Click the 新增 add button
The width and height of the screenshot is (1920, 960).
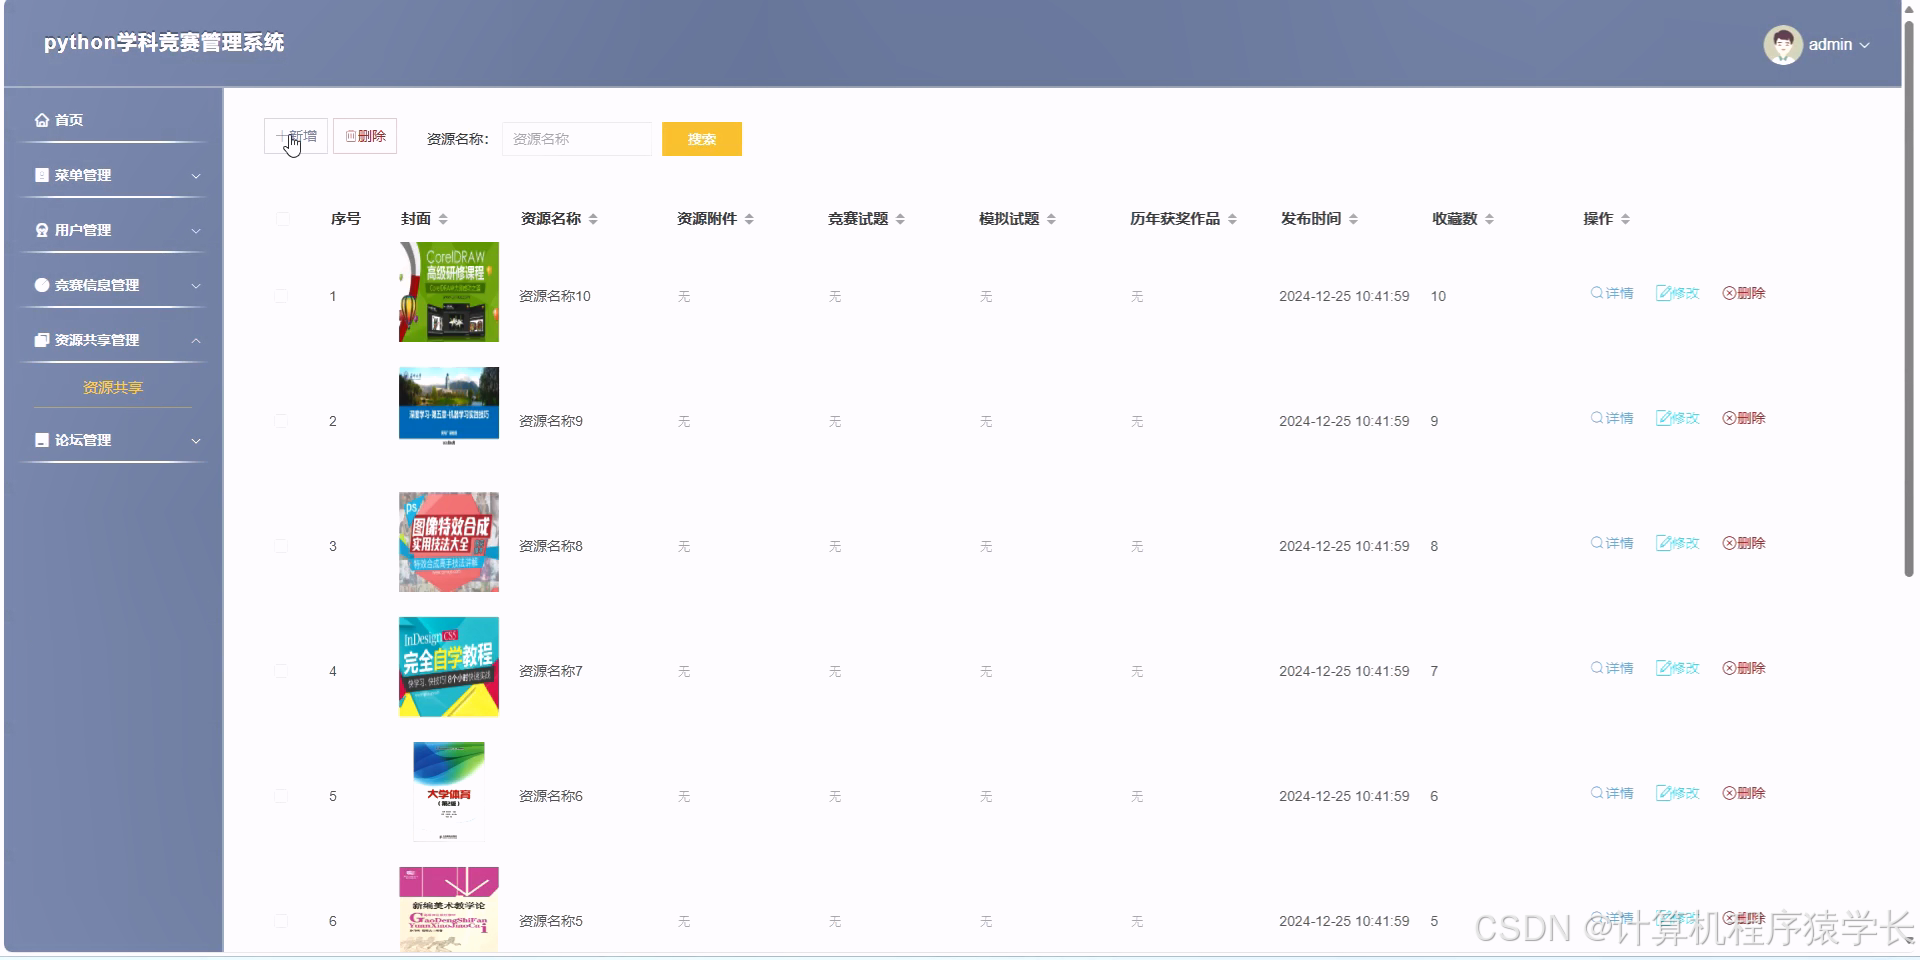(x=296, y=136)
